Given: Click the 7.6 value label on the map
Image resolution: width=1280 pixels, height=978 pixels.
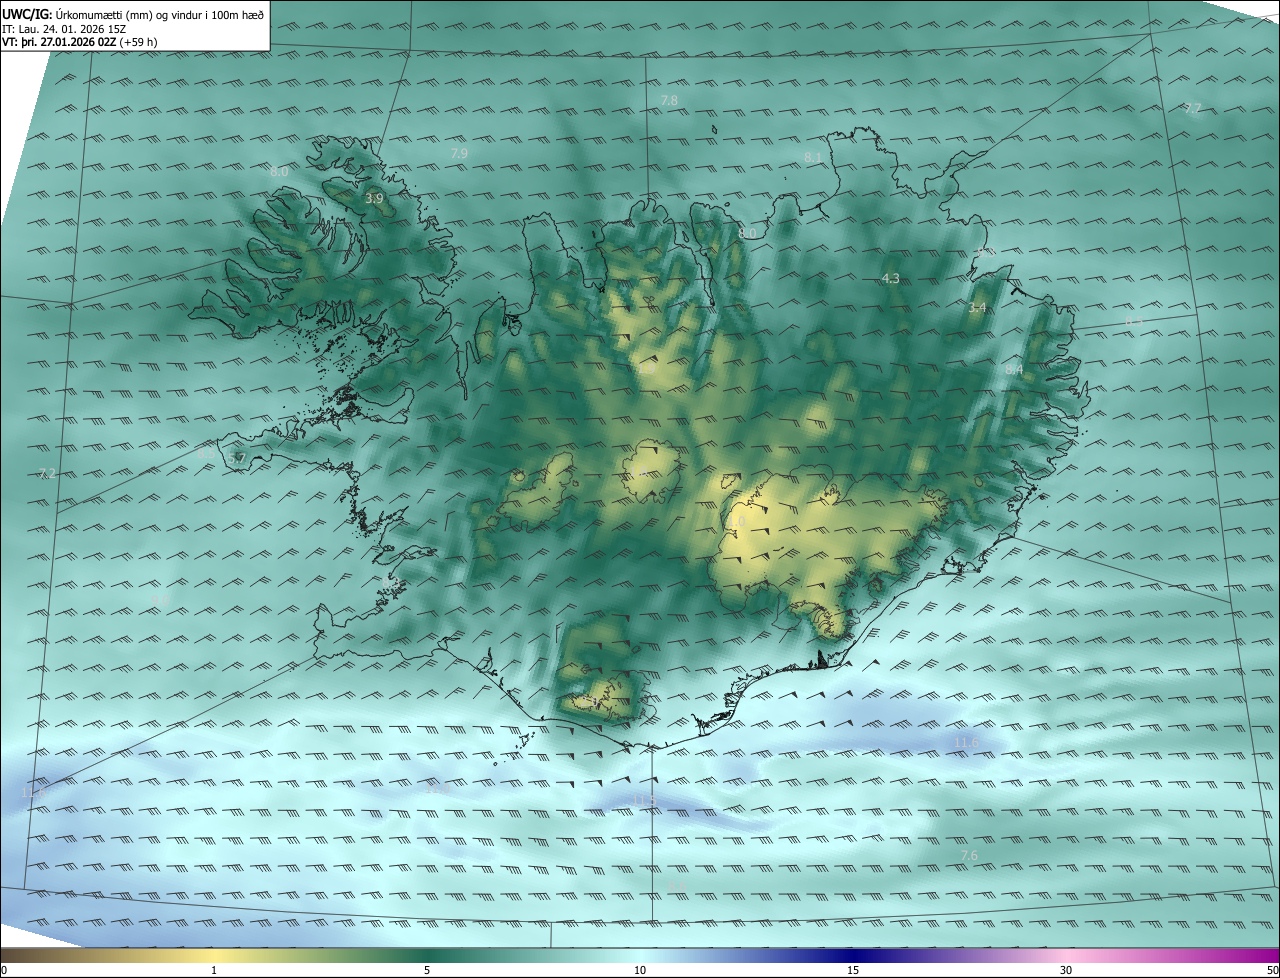Looking at the screenshot, I should [x=969, y=856].
